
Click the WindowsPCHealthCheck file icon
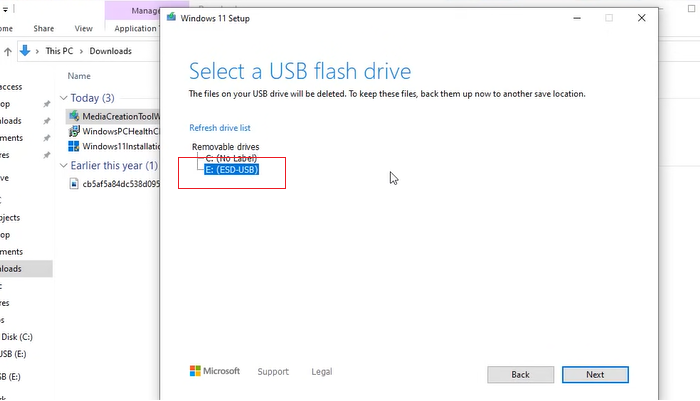pyautogui.click(x=74, y=131)
